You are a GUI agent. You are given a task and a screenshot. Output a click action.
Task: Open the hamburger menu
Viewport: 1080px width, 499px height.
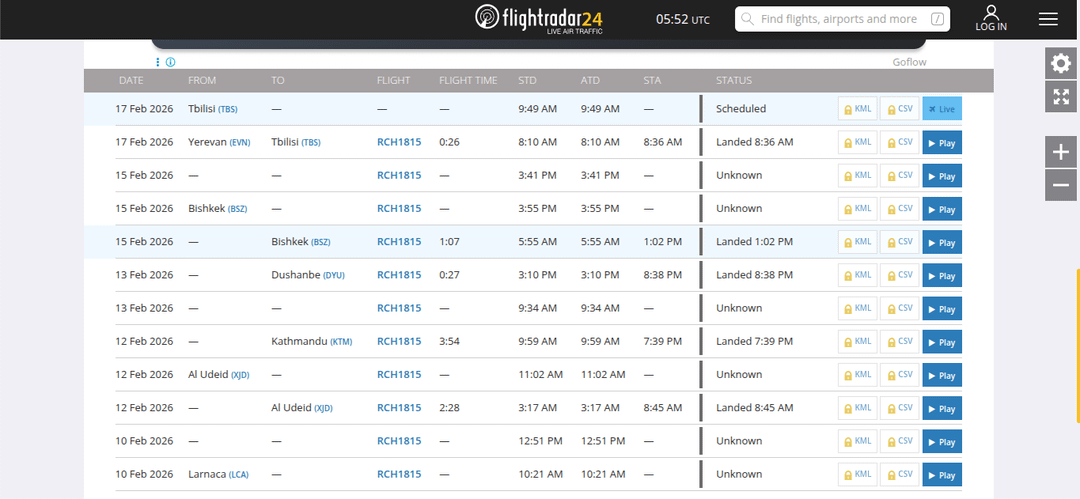(1048, 19)
